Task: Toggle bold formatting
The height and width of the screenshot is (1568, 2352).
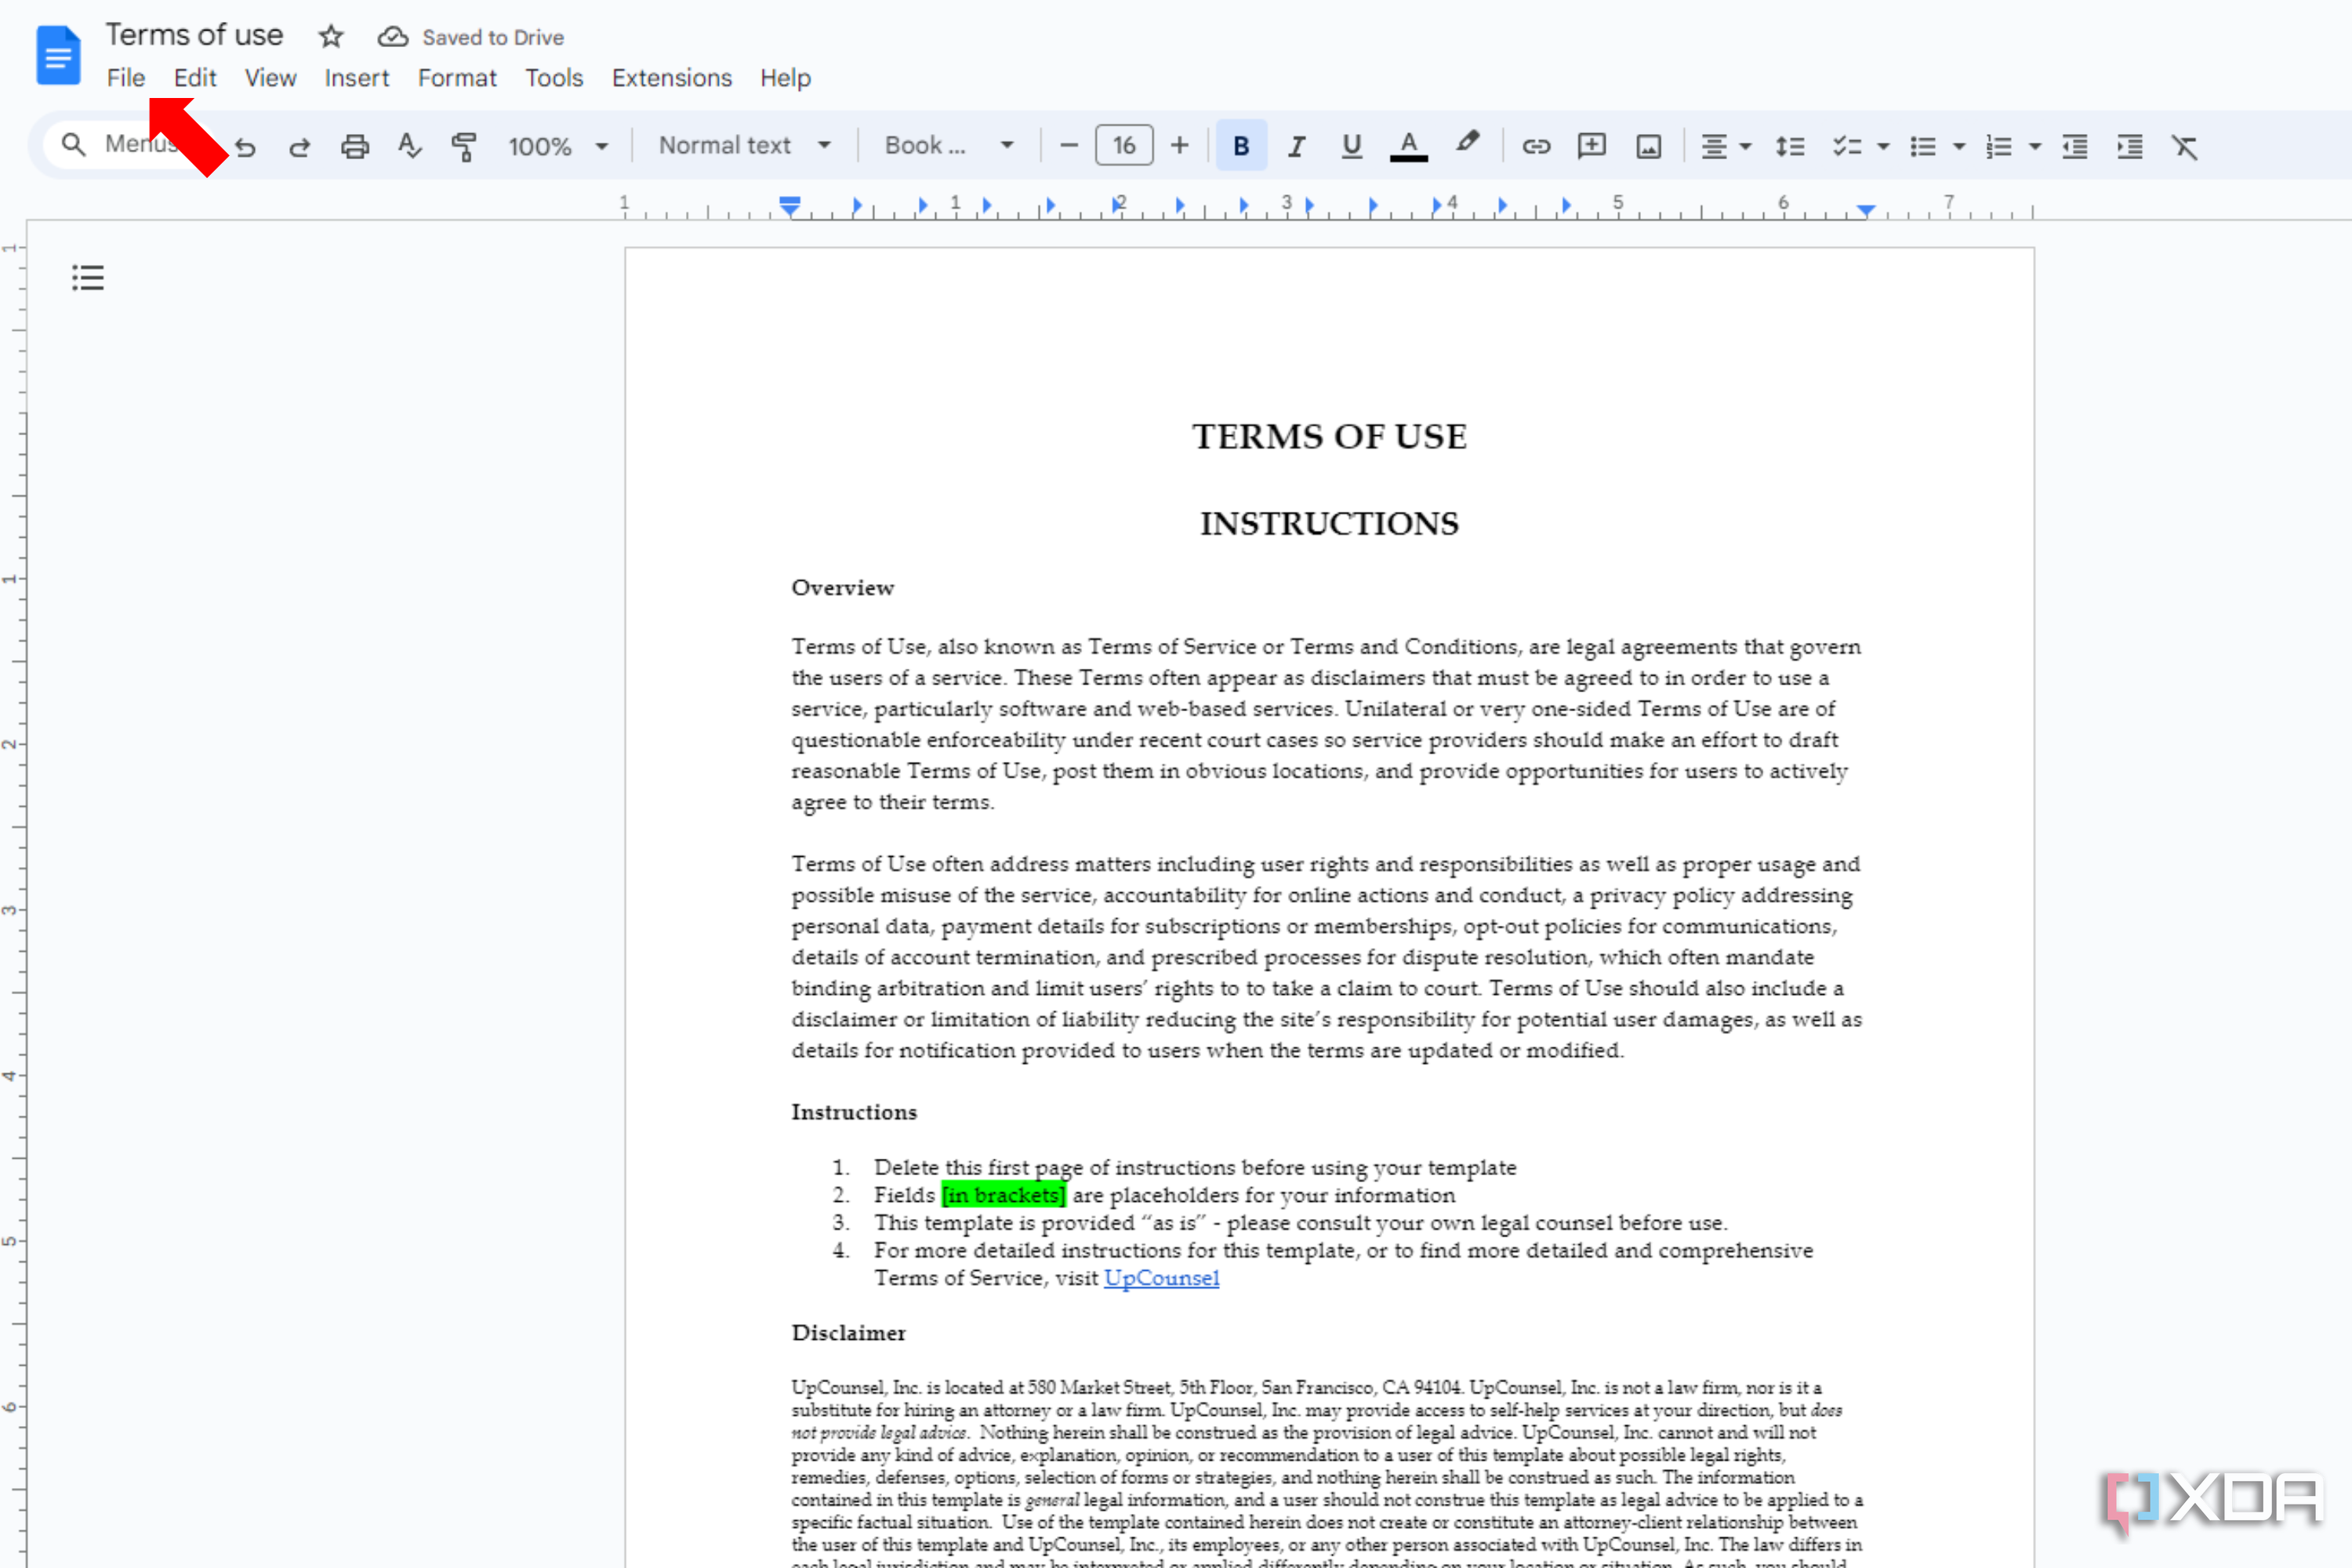Action: click(x=1240, y=146)
